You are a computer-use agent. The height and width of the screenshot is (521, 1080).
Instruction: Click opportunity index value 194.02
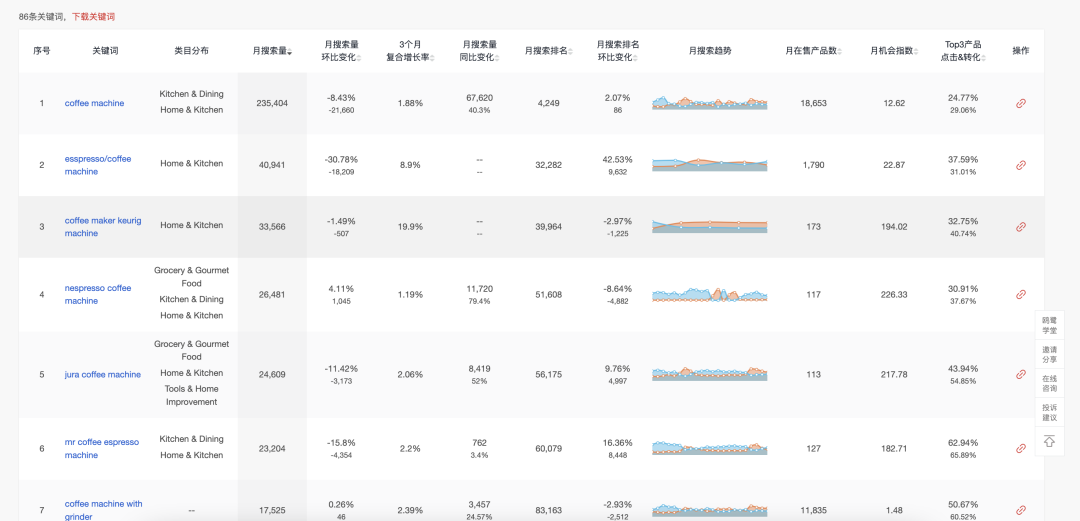coord(894,227)
